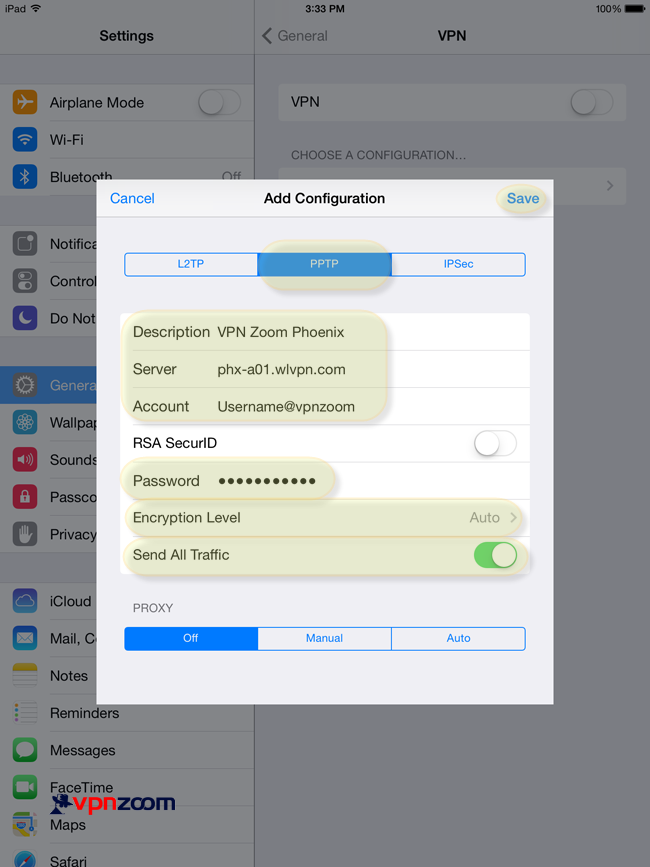Toggle the VPN switch on VPN page
The image size is (650, 867).
coord(591,102)
